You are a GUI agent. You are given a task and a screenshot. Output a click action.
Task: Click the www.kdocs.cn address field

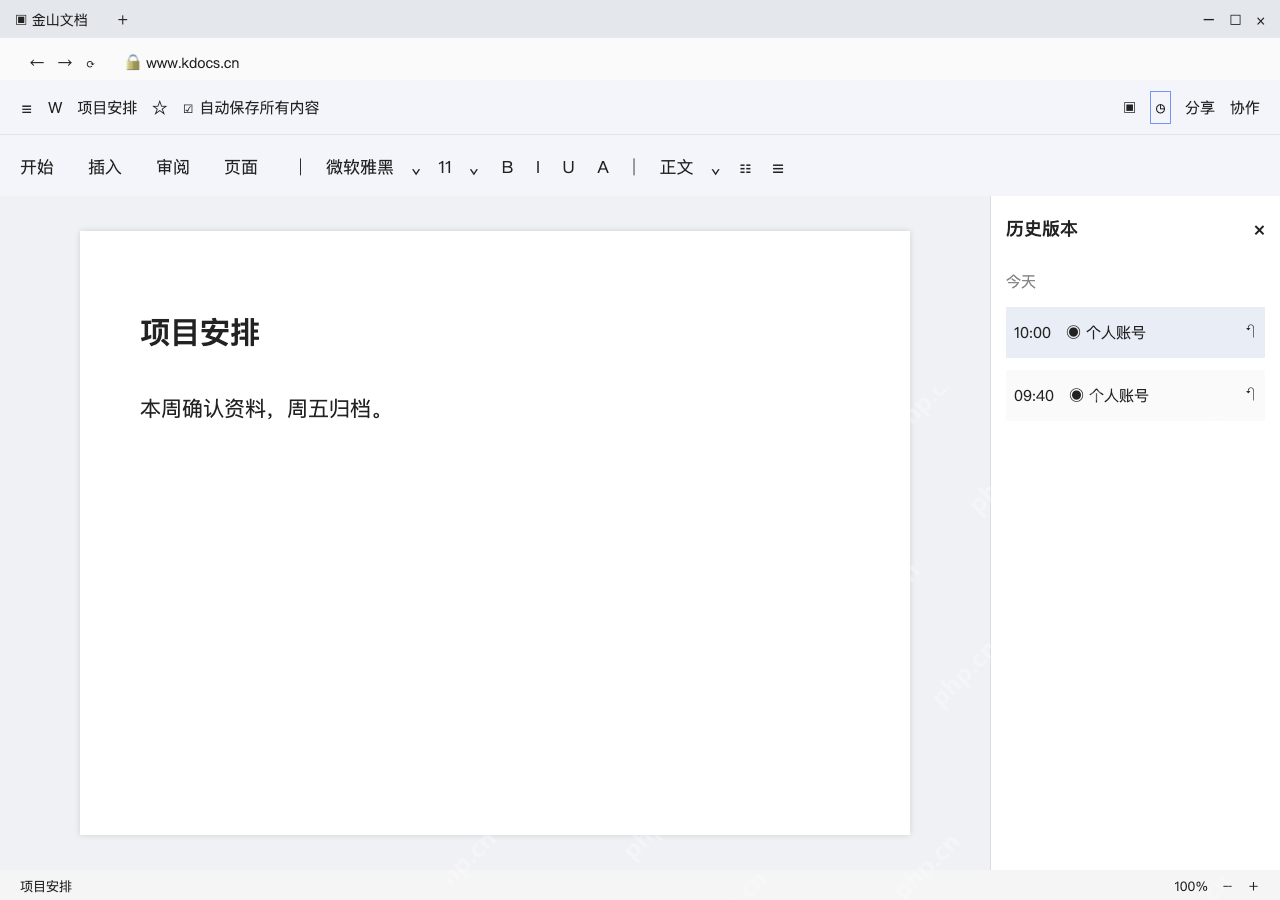(193, 63)
